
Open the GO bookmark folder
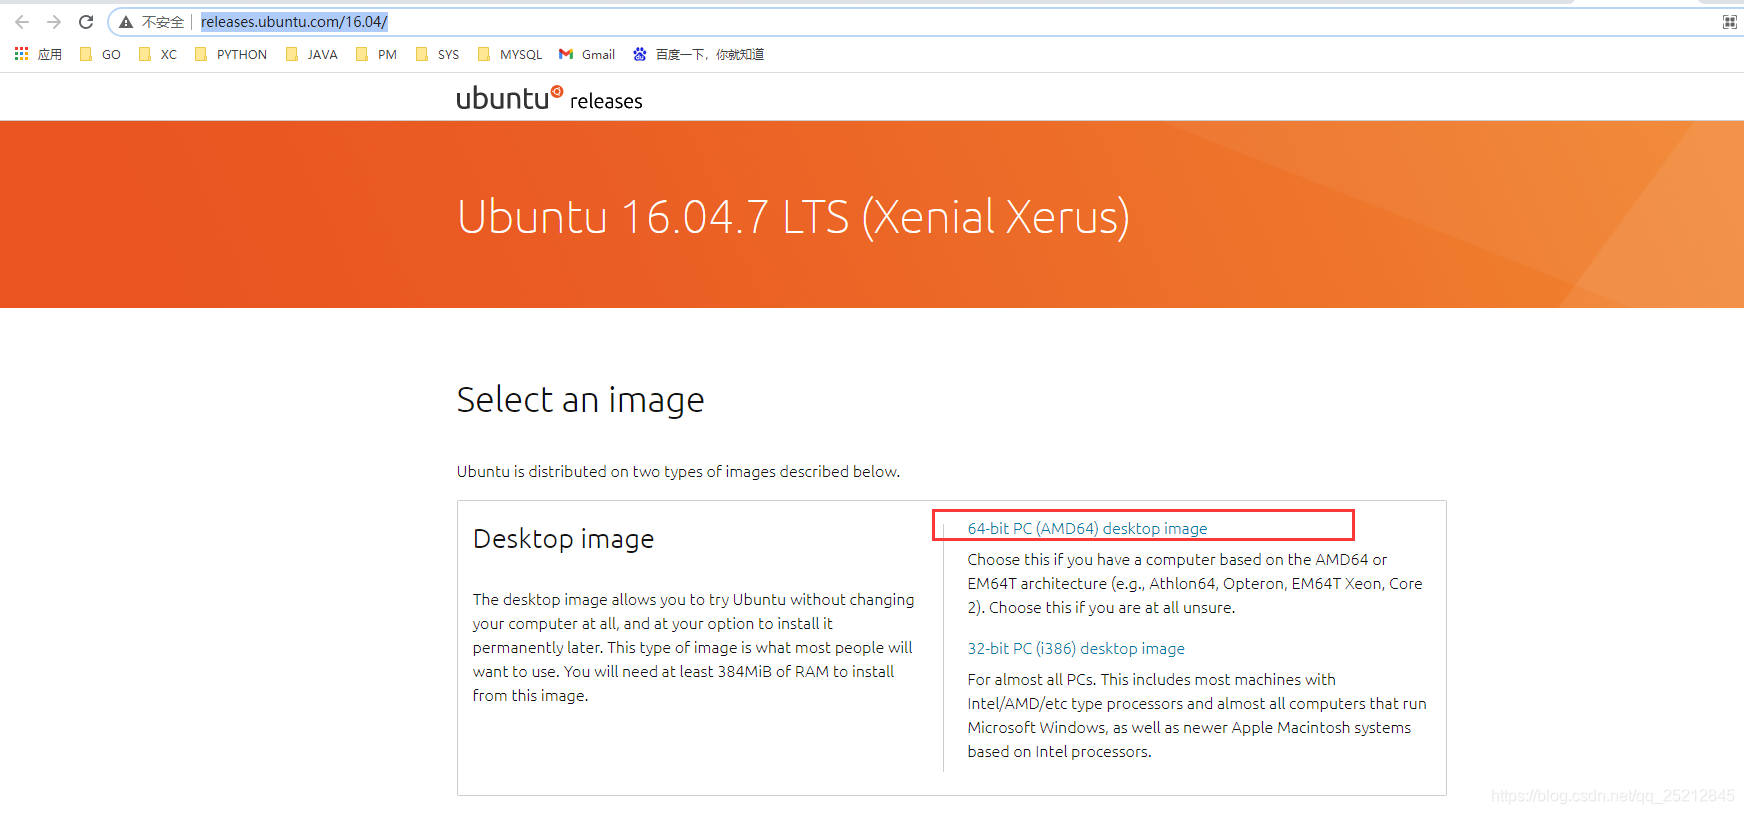click(x=100, y=54)
